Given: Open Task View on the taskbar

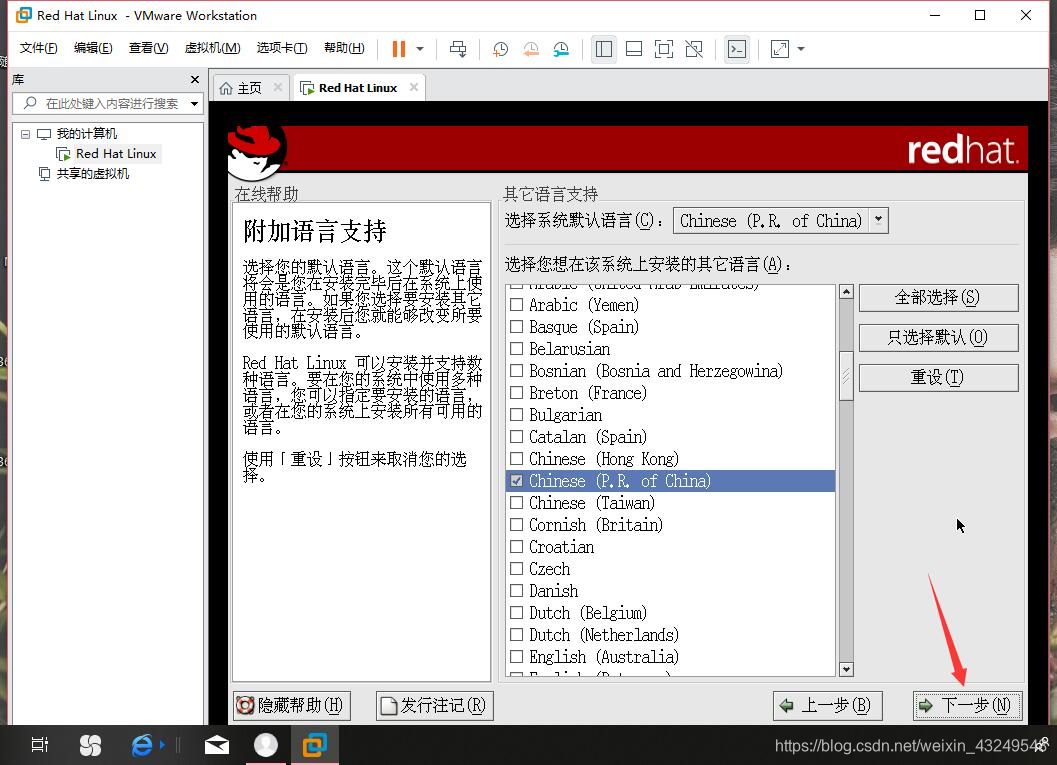Looking at the screenshot, I should click(x=40, y=745).
